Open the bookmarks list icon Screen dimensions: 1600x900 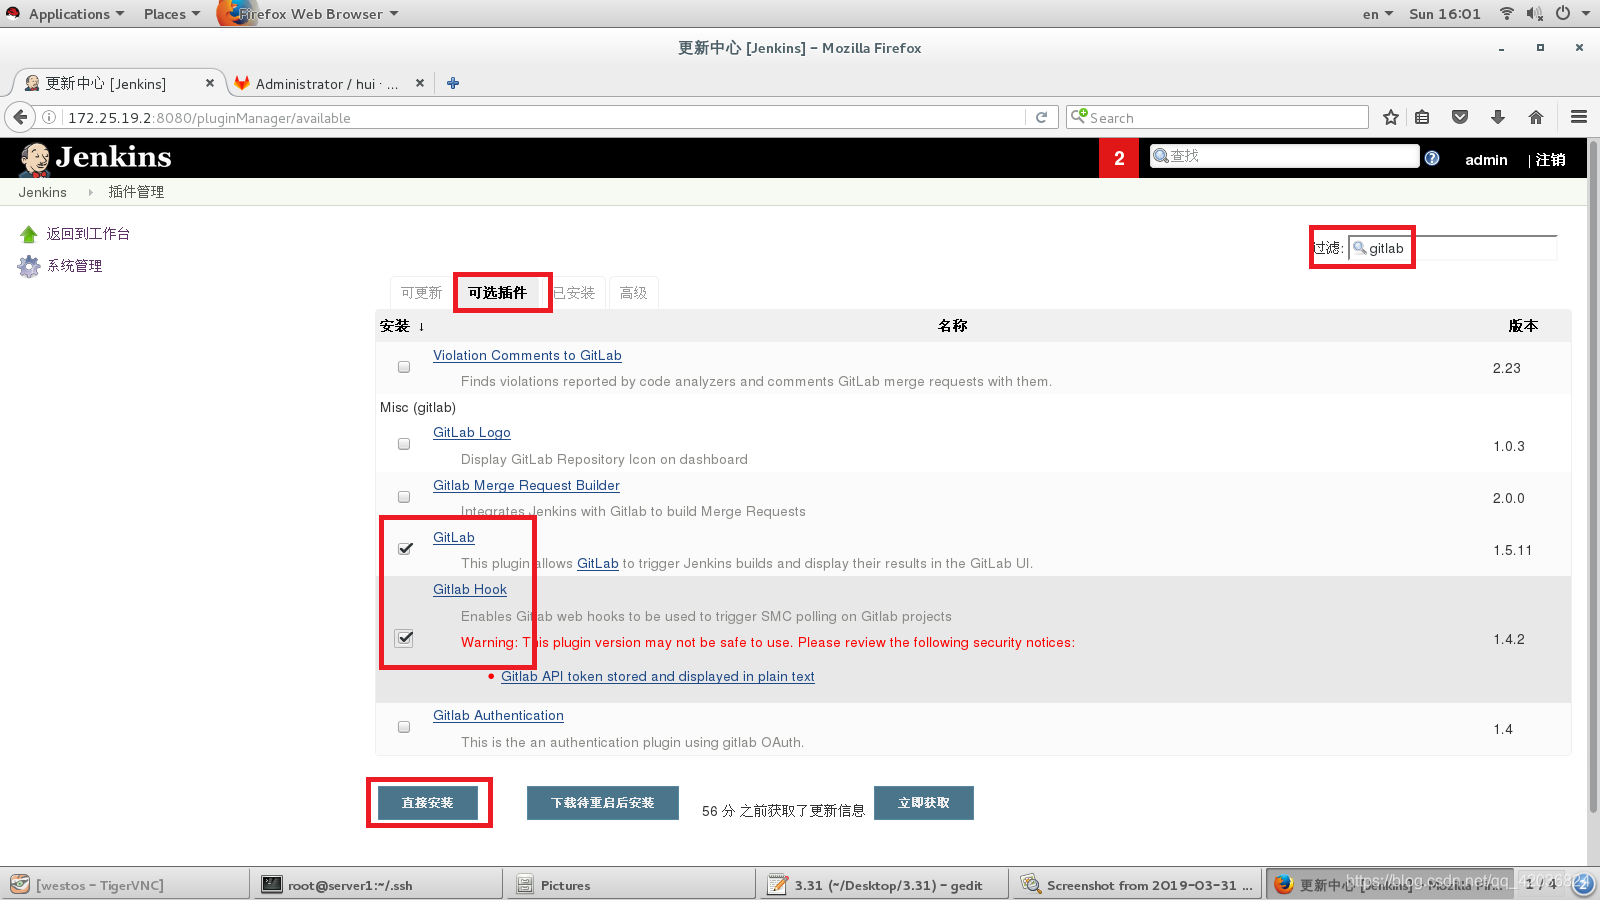(x=1422, y=117)
